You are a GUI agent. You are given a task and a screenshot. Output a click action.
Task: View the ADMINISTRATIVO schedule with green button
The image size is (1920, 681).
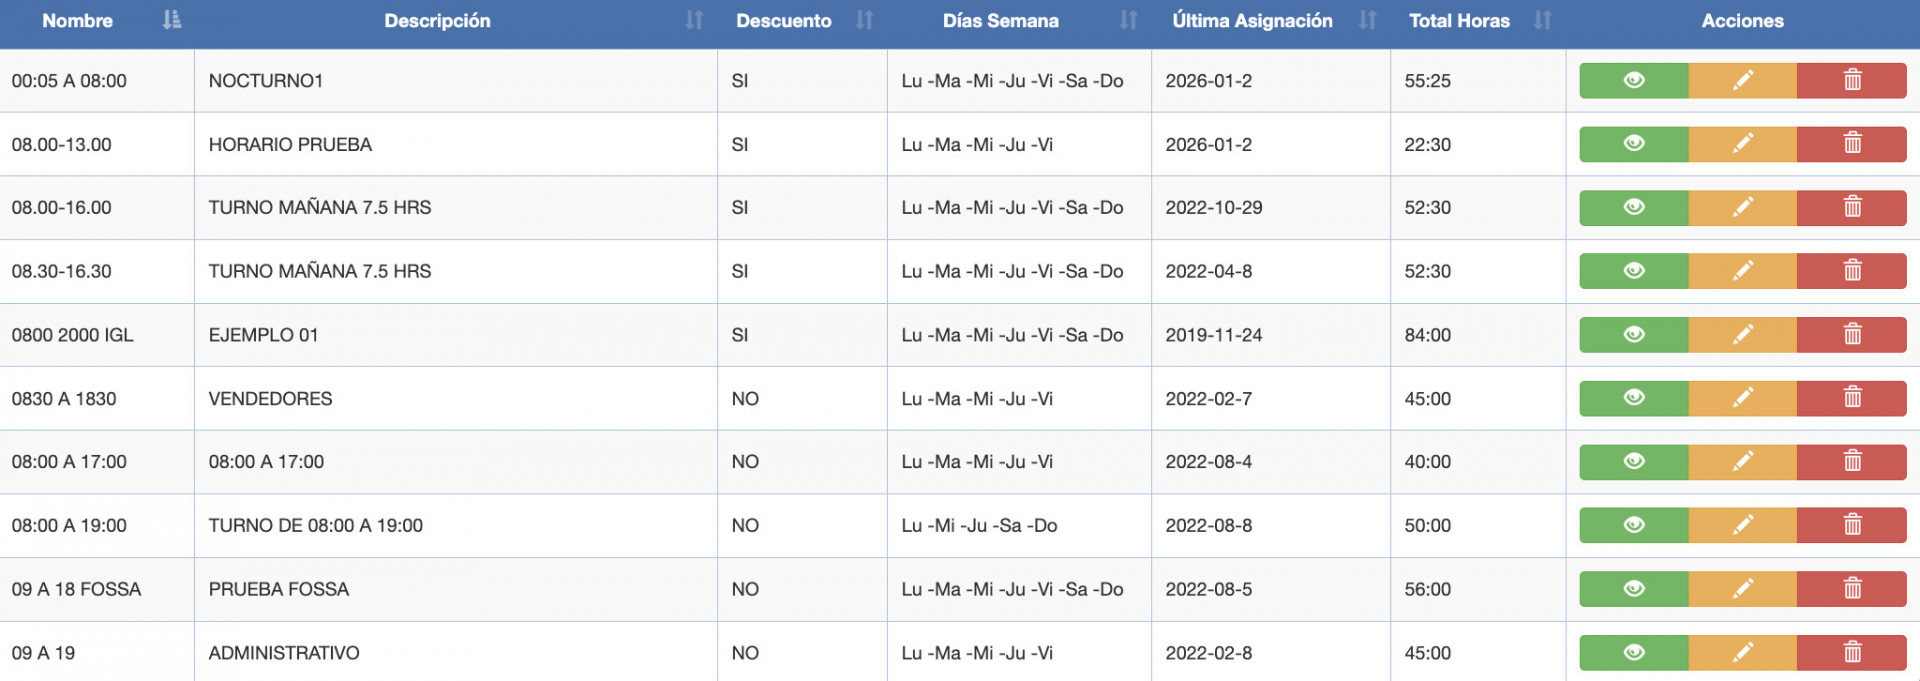point(1634,653)
